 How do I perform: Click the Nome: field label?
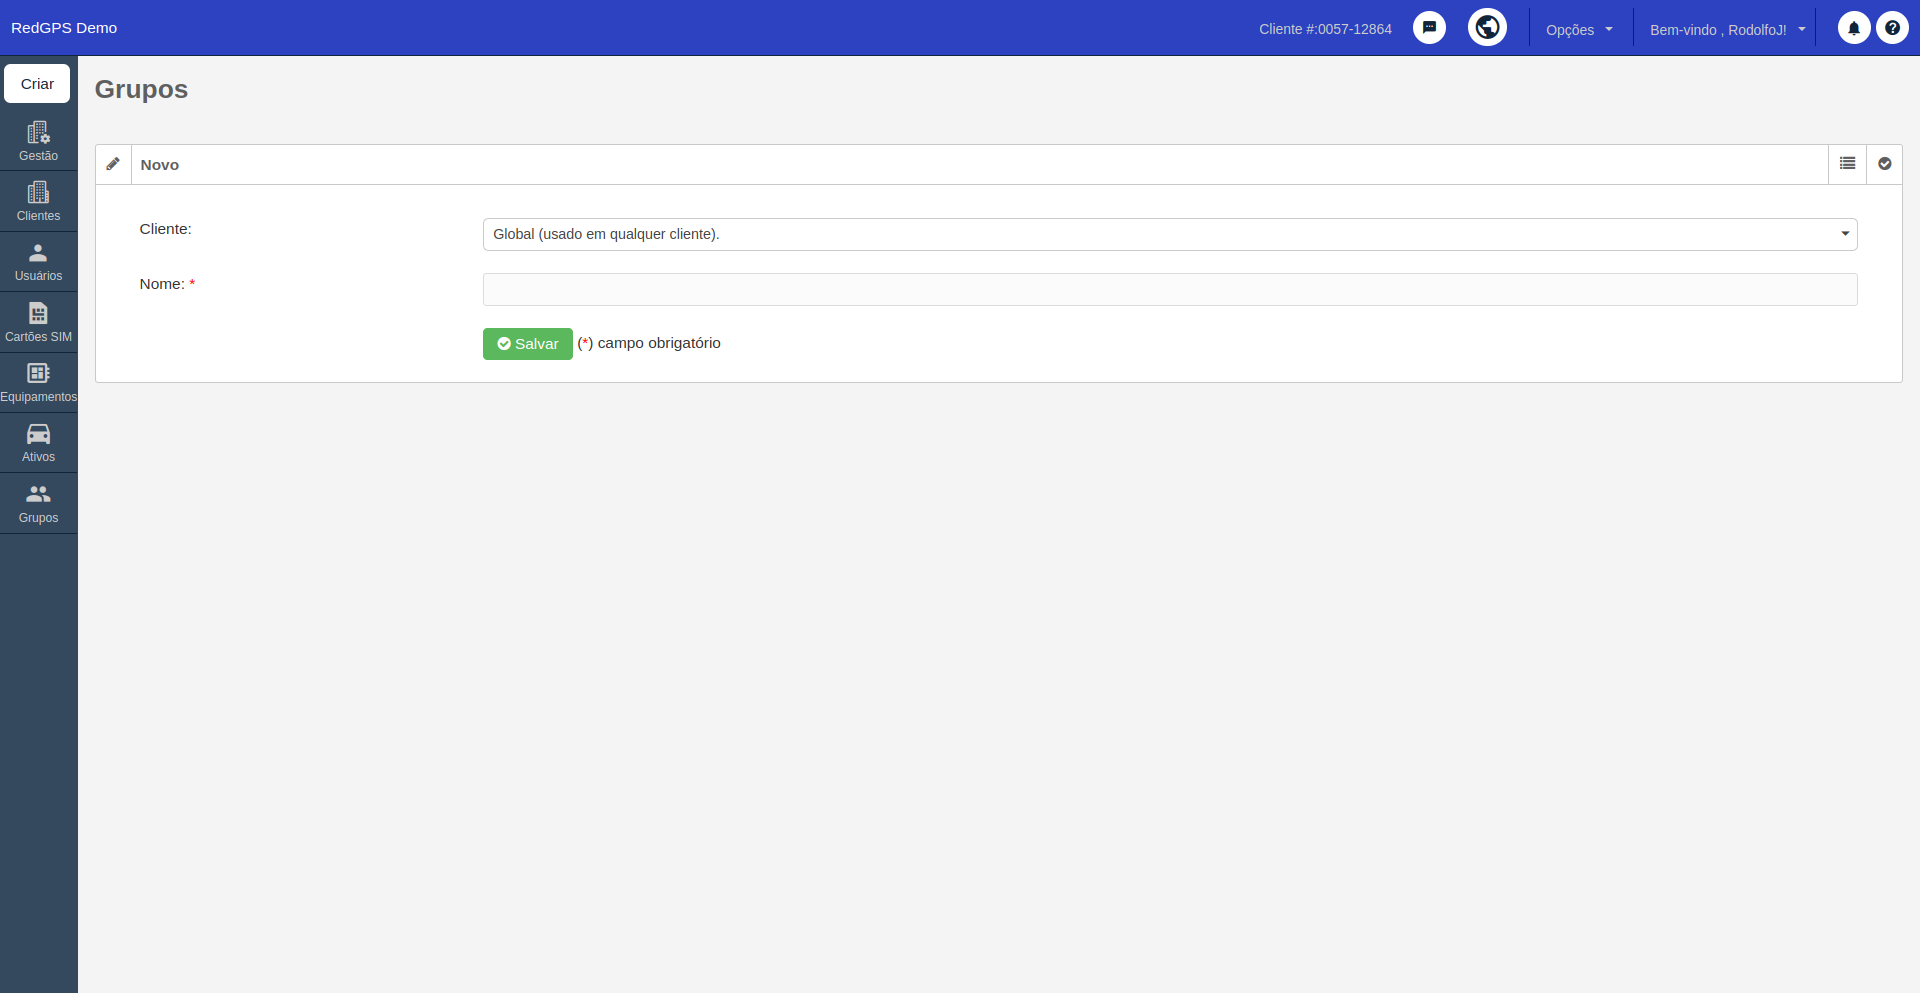167,284
